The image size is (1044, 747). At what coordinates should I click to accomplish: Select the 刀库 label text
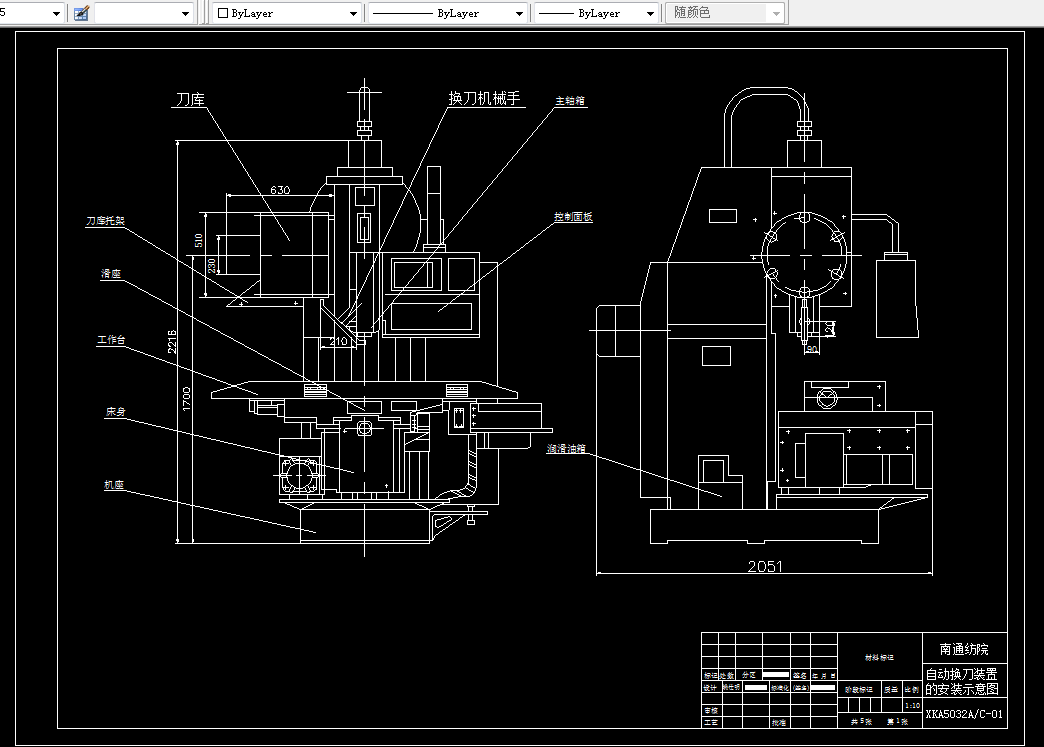[190, 99]
